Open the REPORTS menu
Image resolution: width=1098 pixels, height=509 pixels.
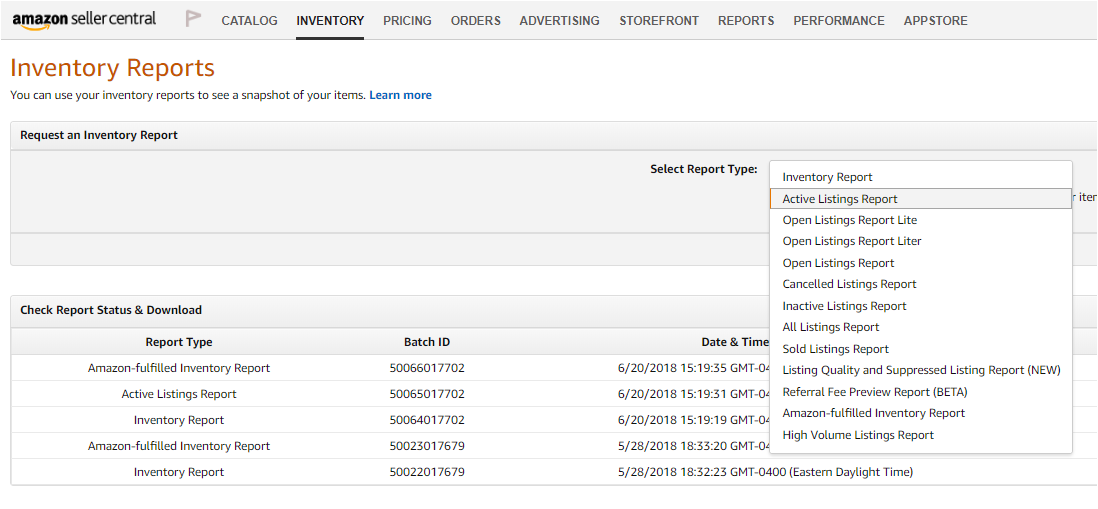[746, 21]
